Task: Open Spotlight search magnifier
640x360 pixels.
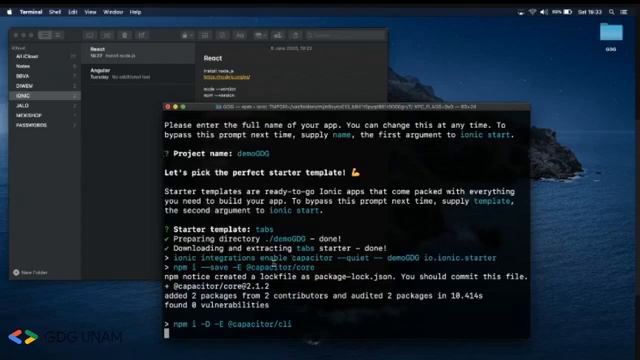Action: click(x=611, y=12)
